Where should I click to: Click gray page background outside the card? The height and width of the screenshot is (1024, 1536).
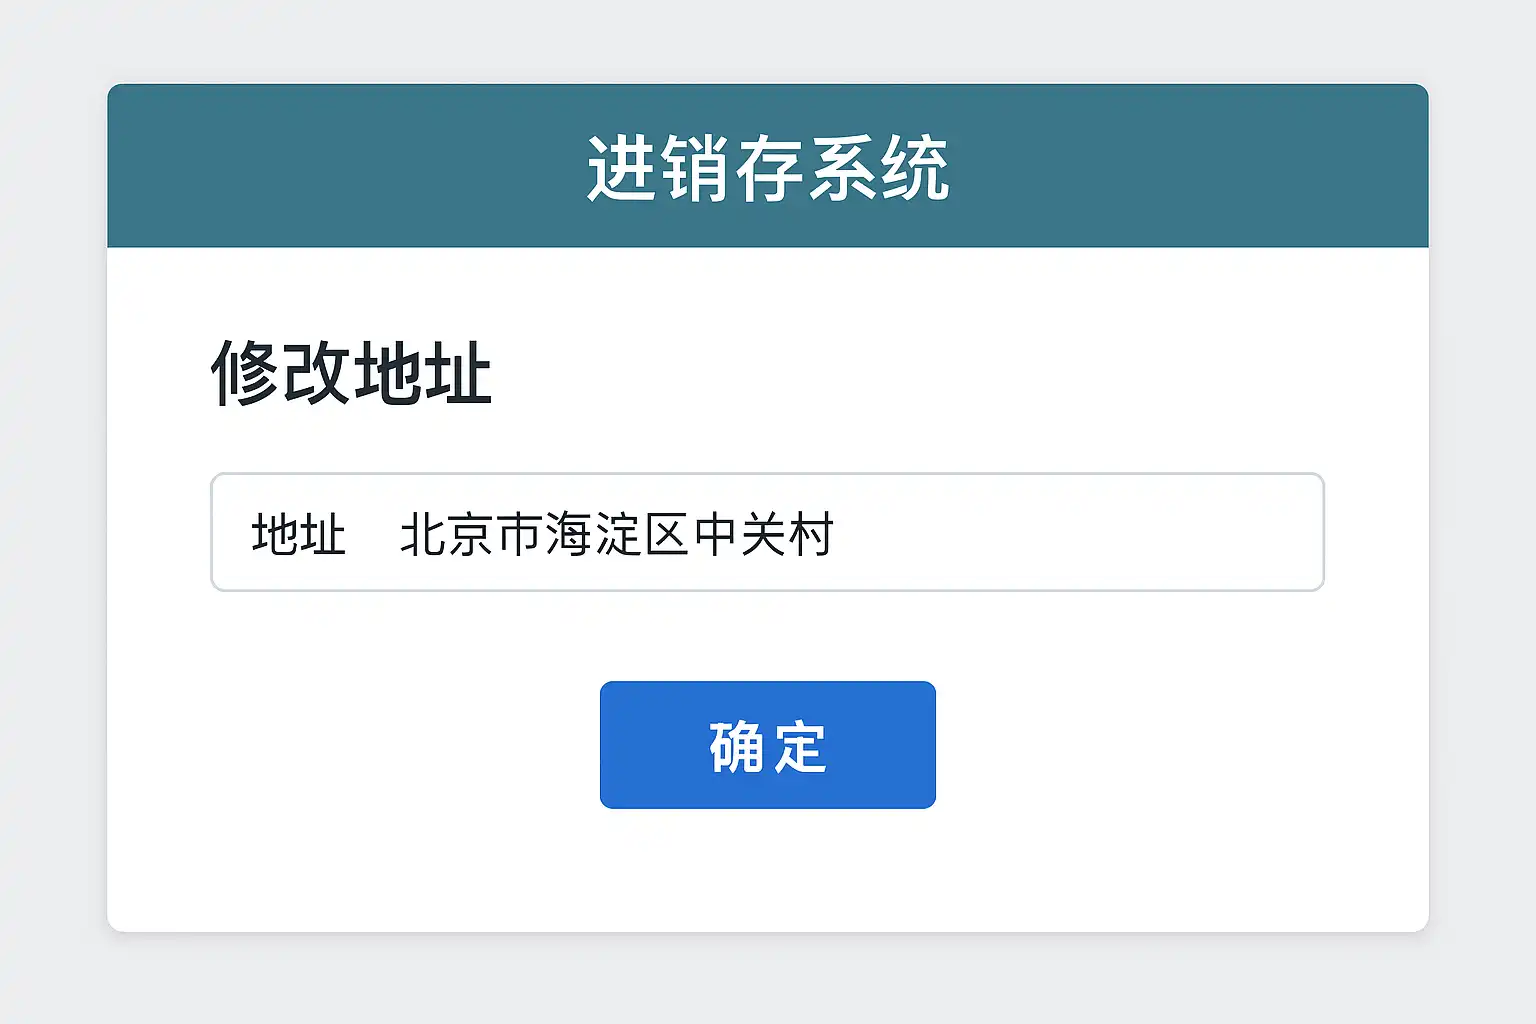(52, 500)
